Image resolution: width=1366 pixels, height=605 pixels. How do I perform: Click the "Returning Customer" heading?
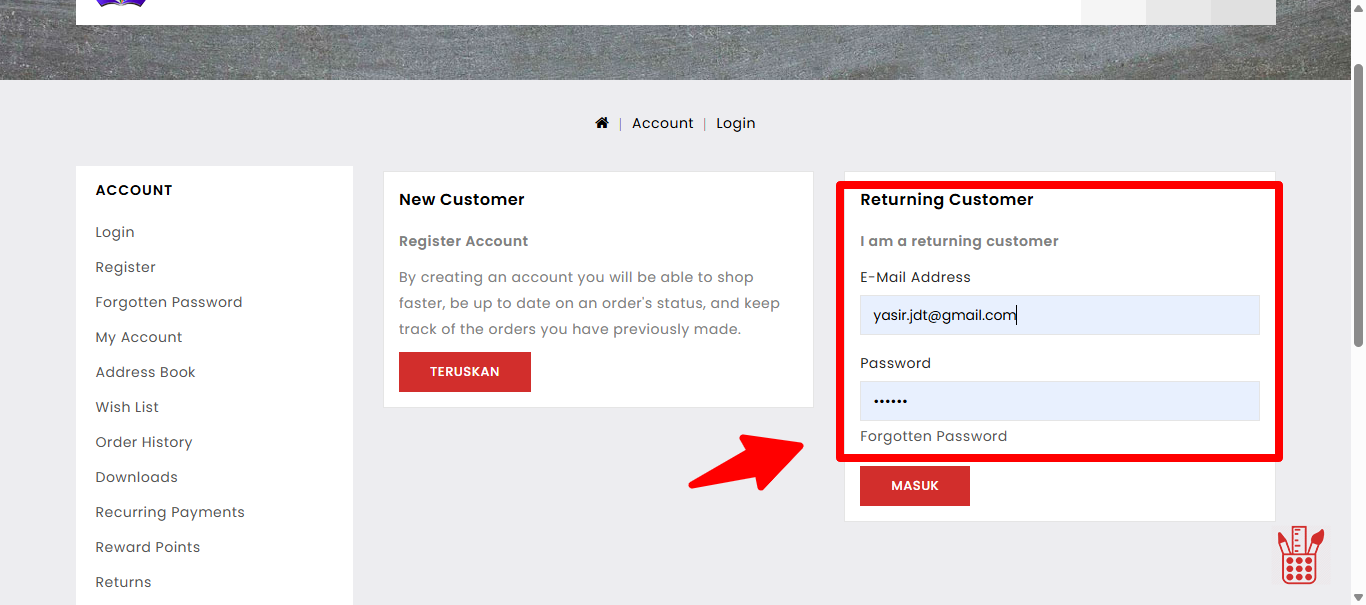click(x=947, y=200)
